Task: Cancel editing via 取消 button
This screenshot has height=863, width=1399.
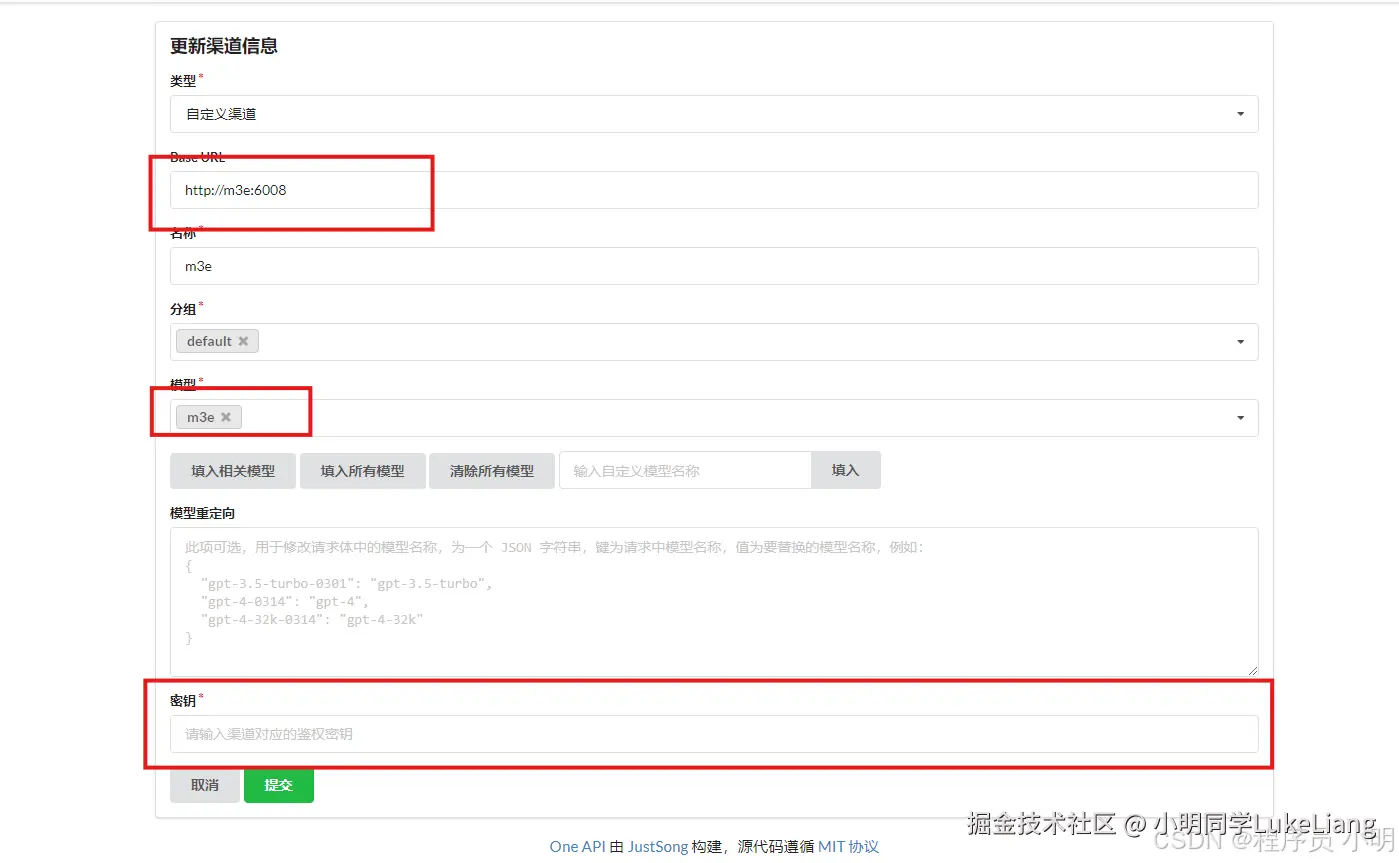Action: click(x=204, y=785)
